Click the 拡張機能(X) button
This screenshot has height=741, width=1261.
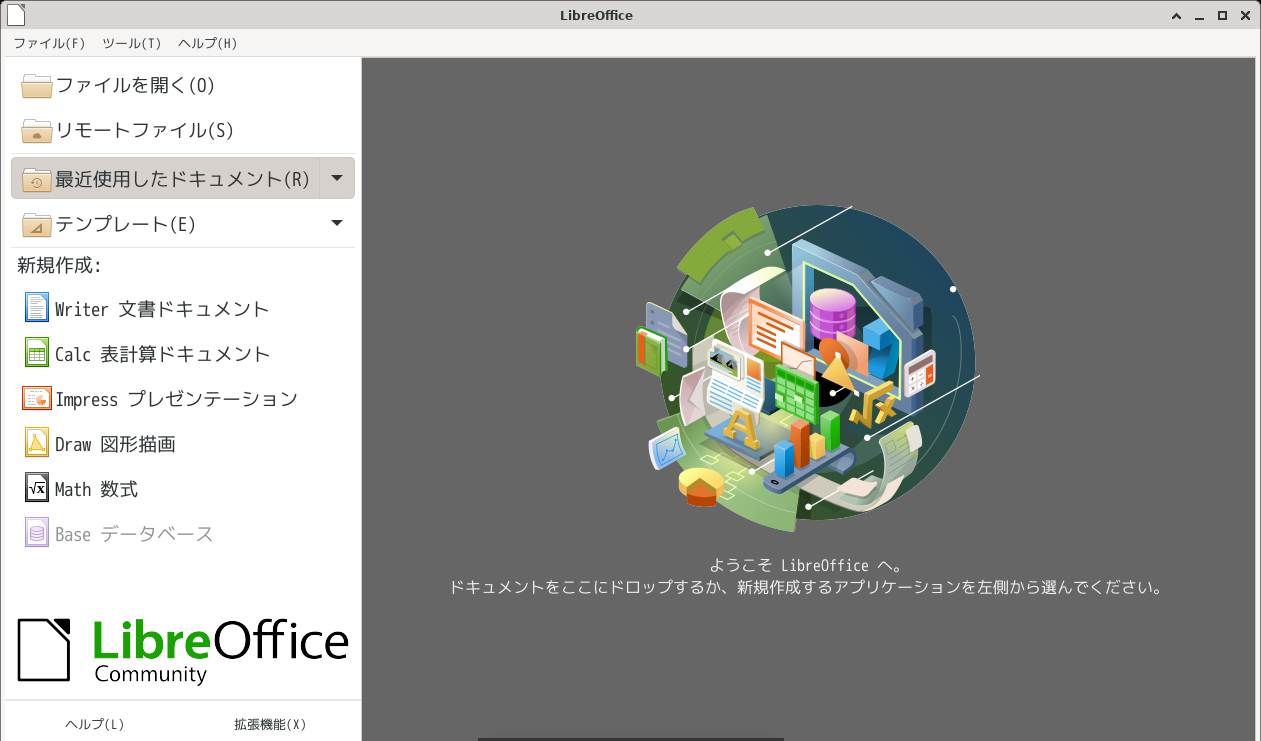tap(270, 724)
